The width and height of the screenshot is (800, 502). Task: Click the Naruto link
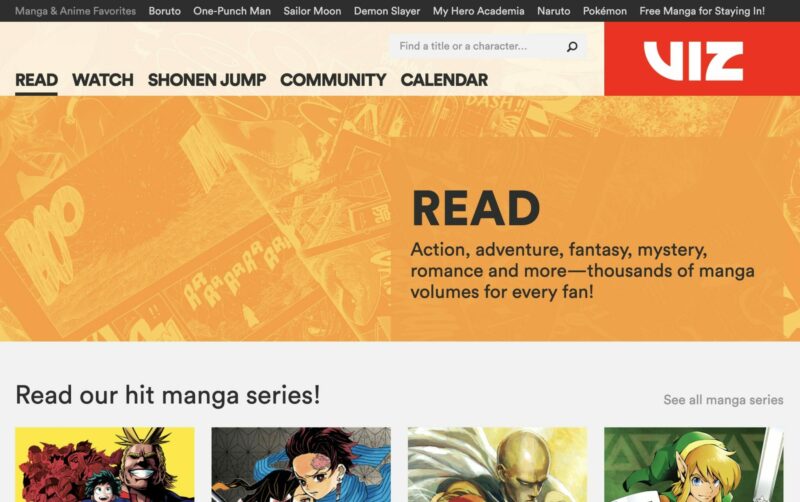[x=554, y=11]
